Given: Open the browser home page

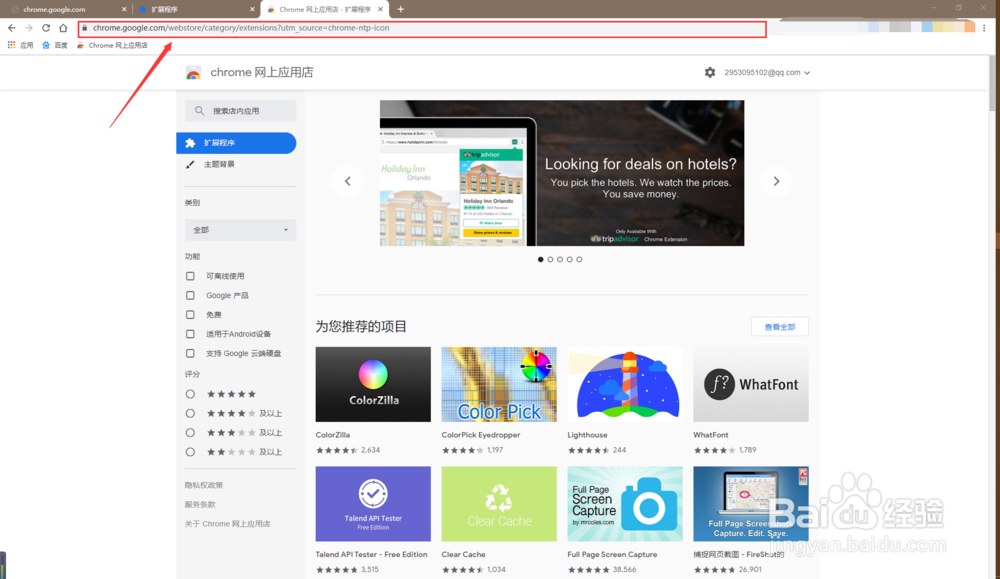Looking at the screenshot, I should 63,28.
